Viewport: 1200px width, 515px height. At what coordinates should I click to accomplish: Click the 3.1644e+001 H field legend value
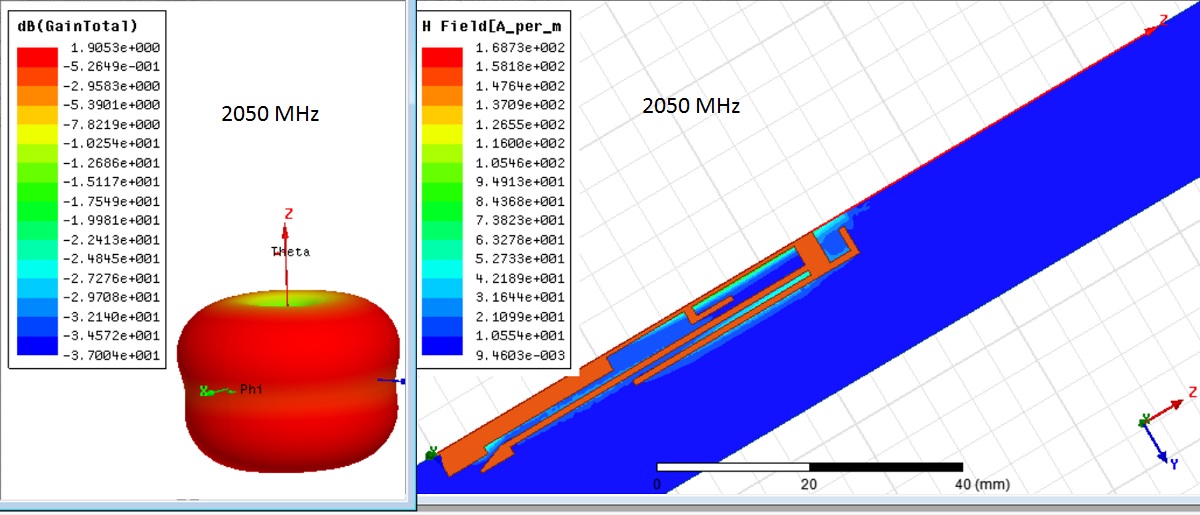point(521,297)
